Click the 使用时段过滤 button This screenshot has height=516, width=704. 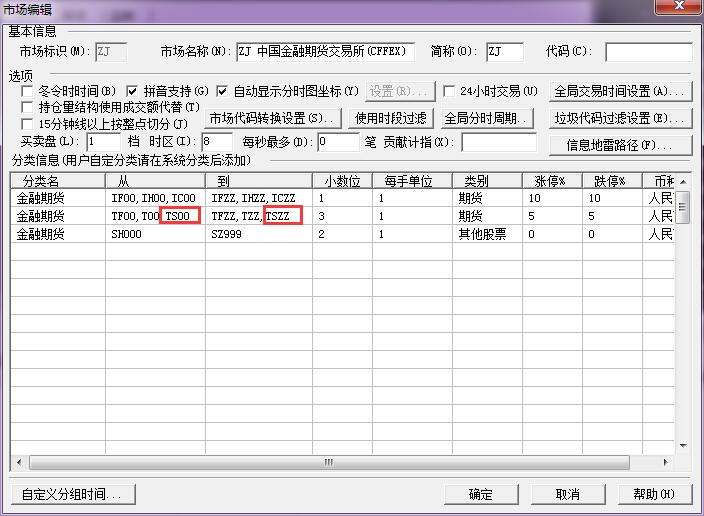pos(390,118)
